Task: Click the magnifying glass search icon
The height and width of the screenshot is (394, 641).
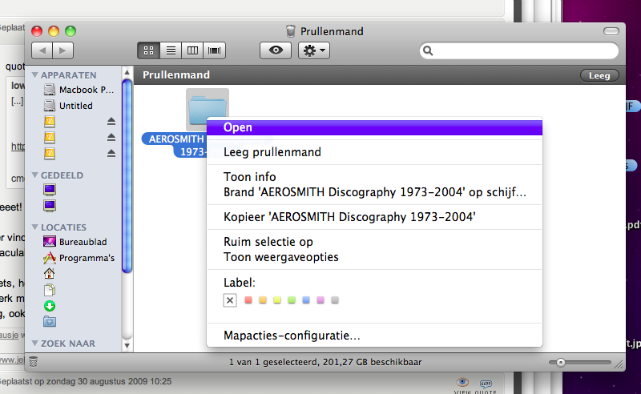Action: click(x=428, y=51)
